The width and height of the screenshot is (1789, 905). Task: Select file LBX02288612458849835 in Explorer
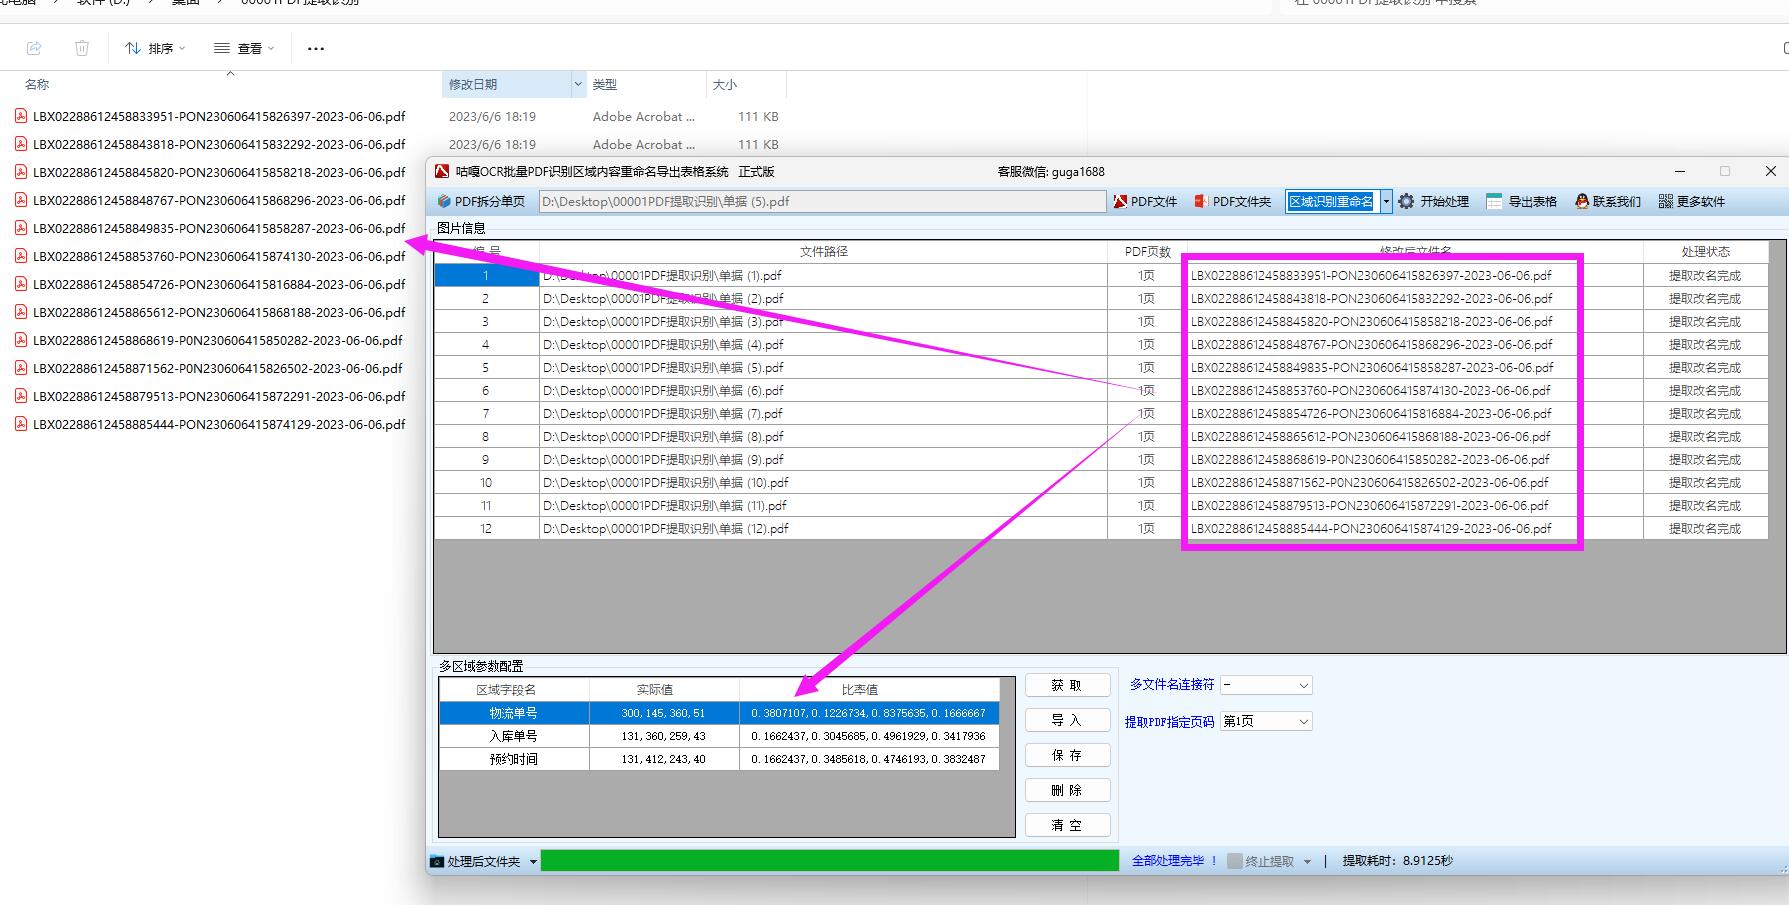click(218, 228)
